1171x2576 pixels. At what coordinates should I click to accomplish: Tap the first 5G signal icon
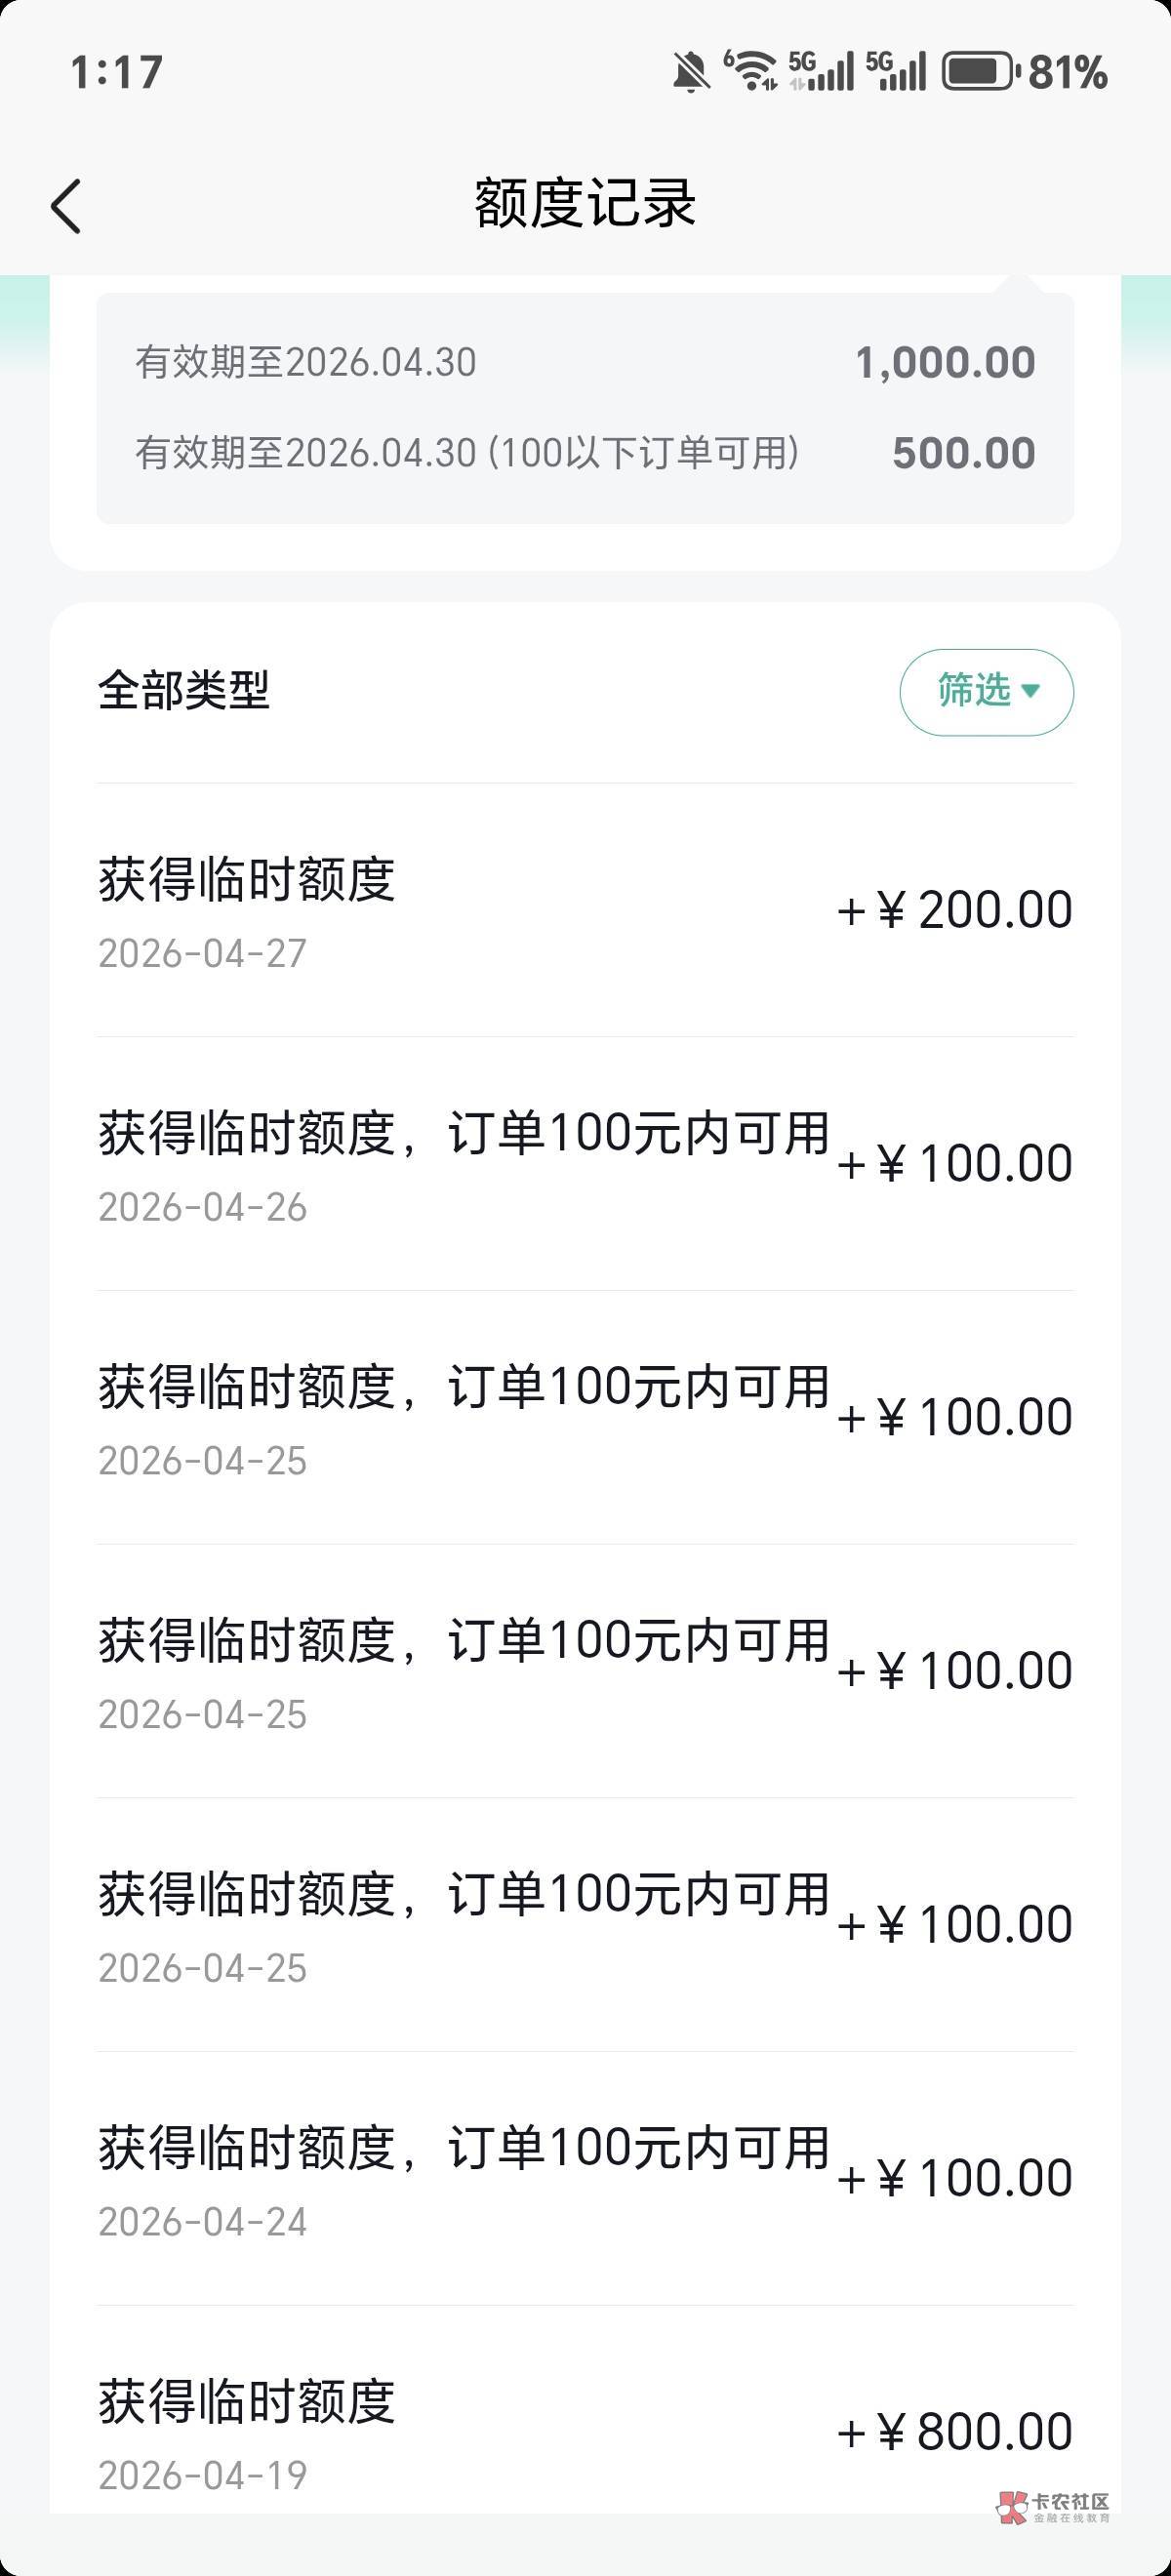[822, 71]
